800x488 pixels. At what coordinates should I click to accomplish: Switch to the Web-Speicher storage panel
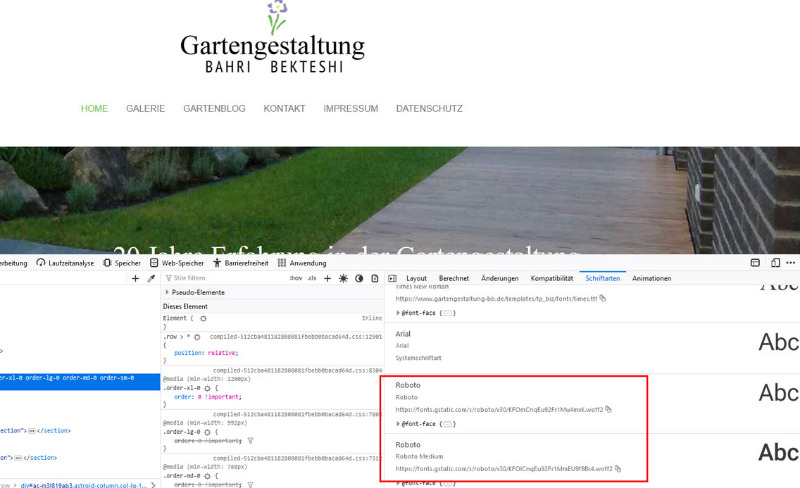point(177,263)
